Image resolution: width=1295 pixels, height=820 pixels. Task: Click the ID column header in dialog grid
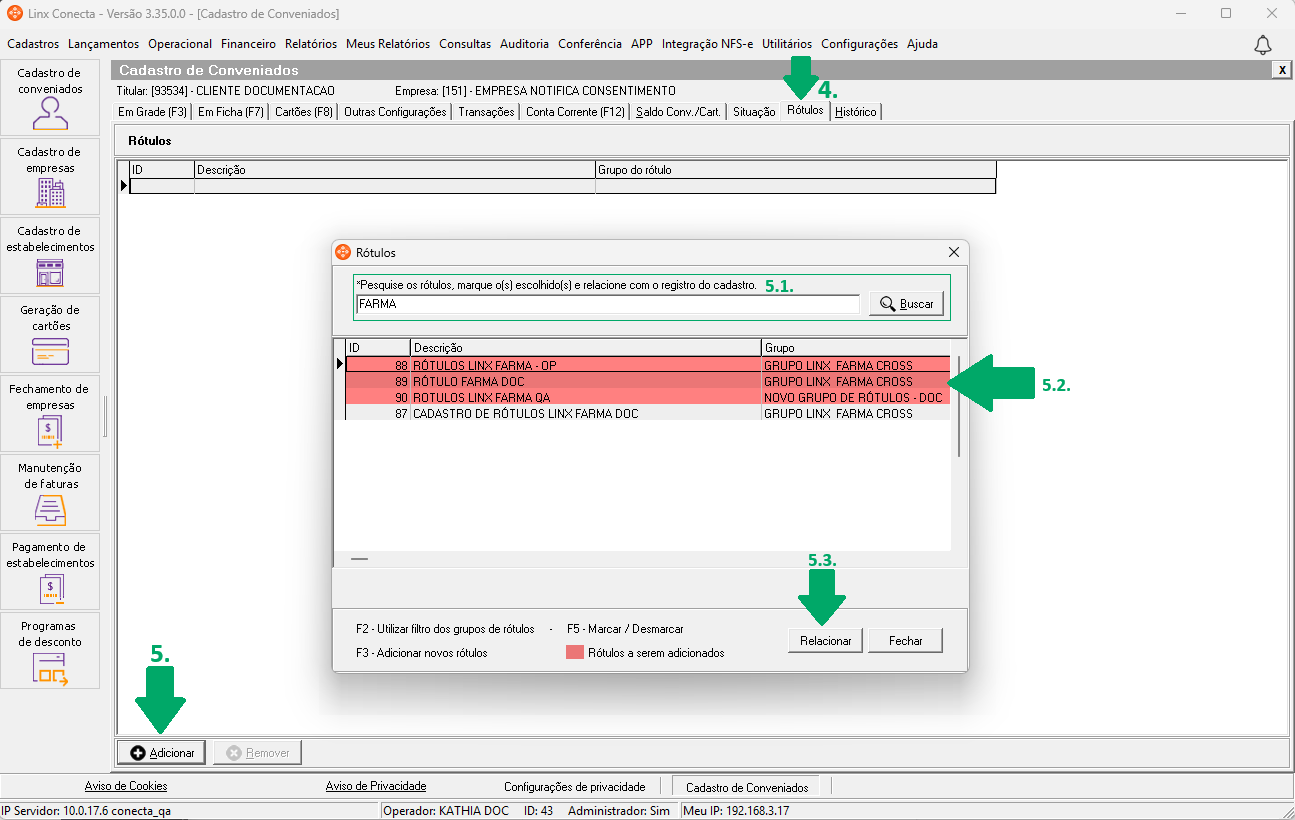tap(377, 347)
